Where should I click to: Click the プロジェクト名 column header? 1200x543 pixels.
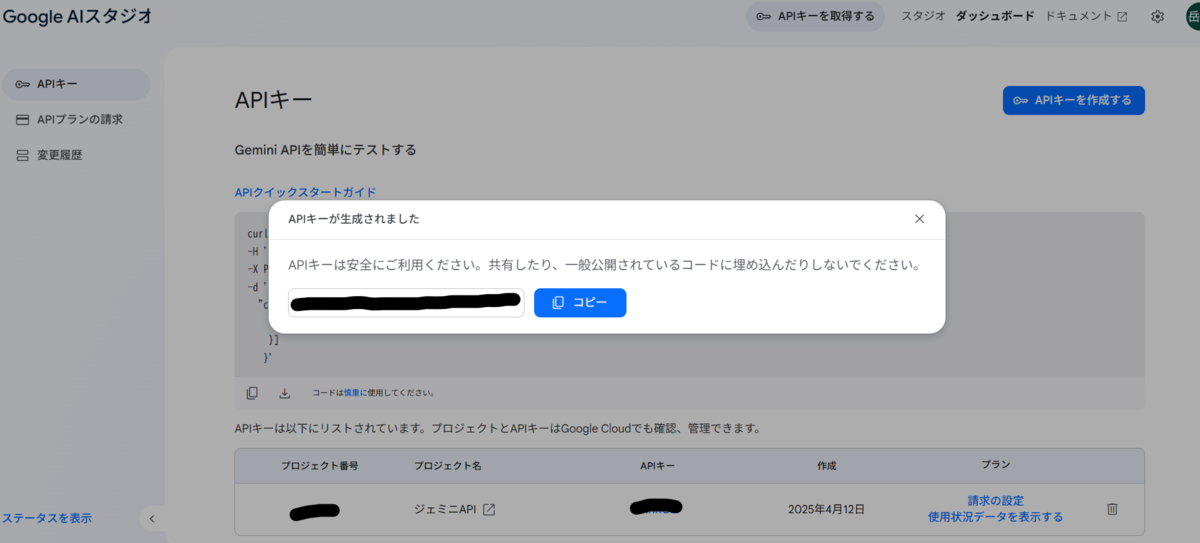448,465
